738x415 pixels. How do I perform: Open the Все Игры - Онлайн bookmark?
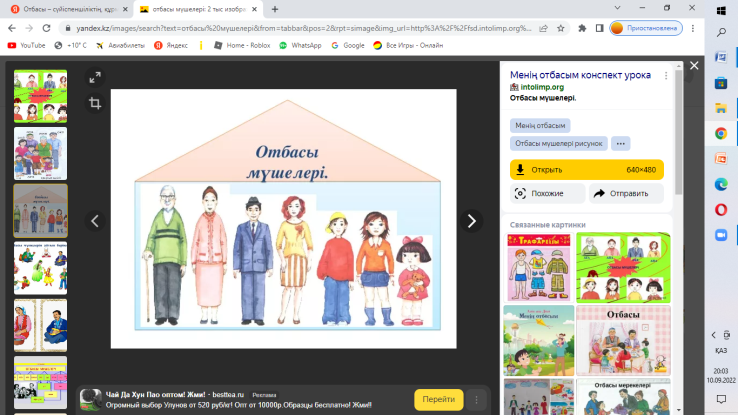coord(408,45)
